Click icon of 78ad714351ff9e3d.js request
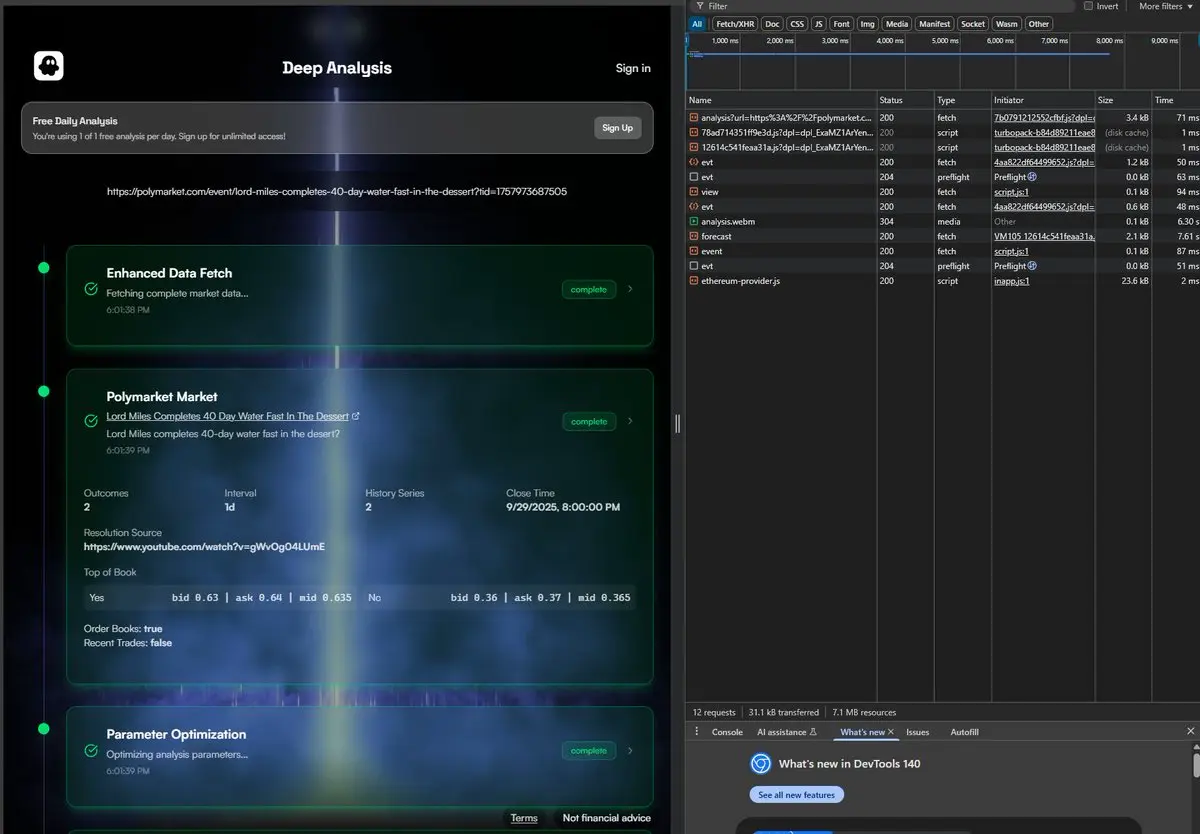The image size is (1200, 834). [694, 132]
